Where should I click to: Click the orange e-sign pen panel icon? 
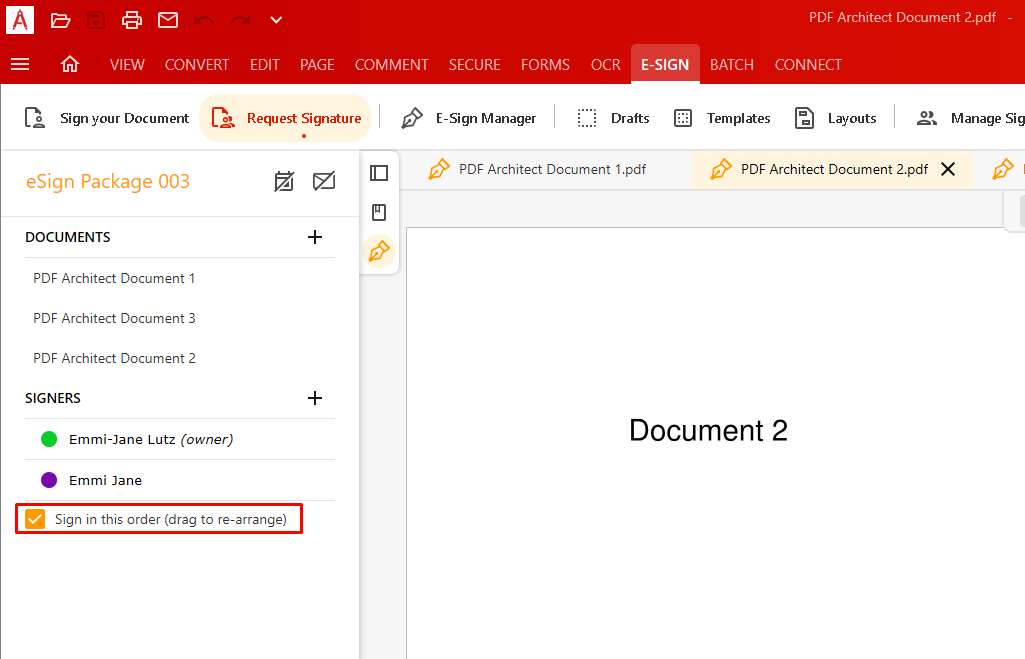pos(379,251)
